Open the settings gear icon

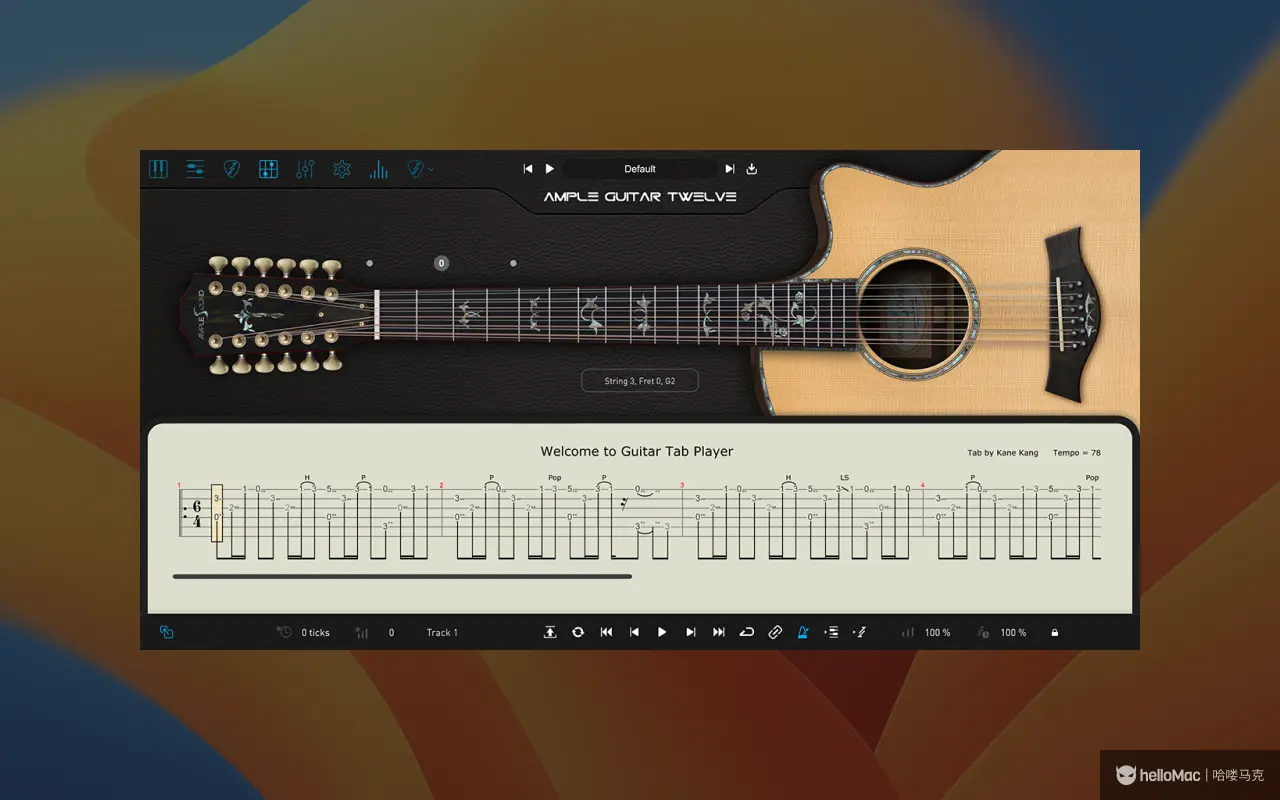(x=341, y=168)
